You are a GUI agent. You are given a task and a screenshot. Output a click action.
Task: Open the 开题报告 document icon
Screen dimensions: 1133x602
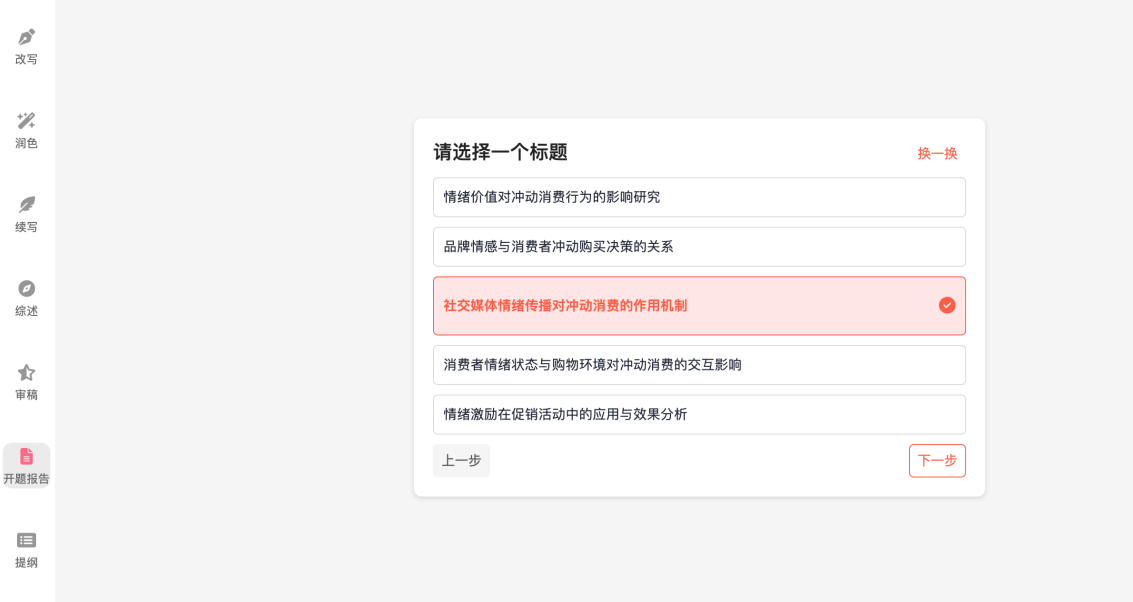(27, 456)
